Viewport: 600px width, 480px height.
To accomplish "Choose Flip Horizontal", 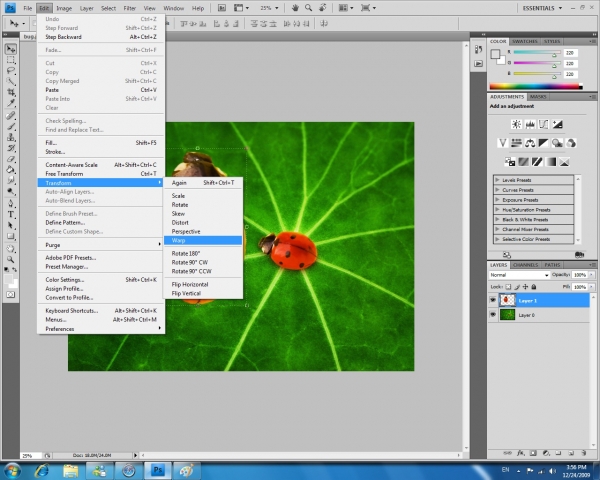I will point(203,284).
